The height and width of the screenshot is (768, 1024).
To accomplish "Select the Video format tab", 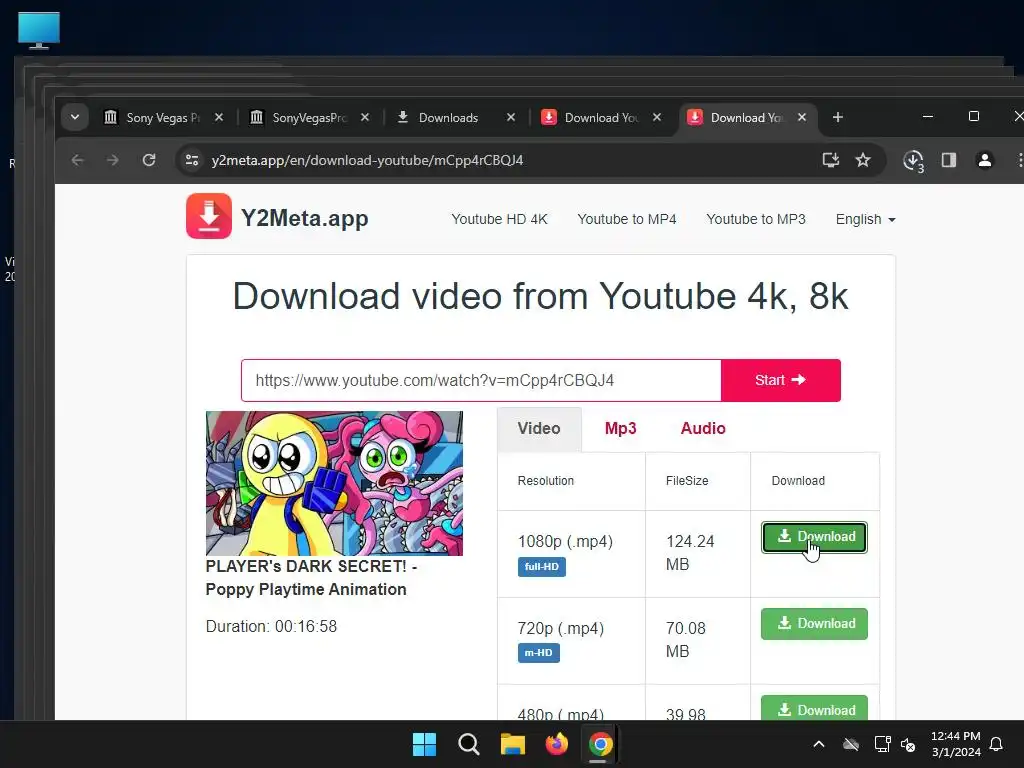I will pyautogui.click(x=539, y=428).
